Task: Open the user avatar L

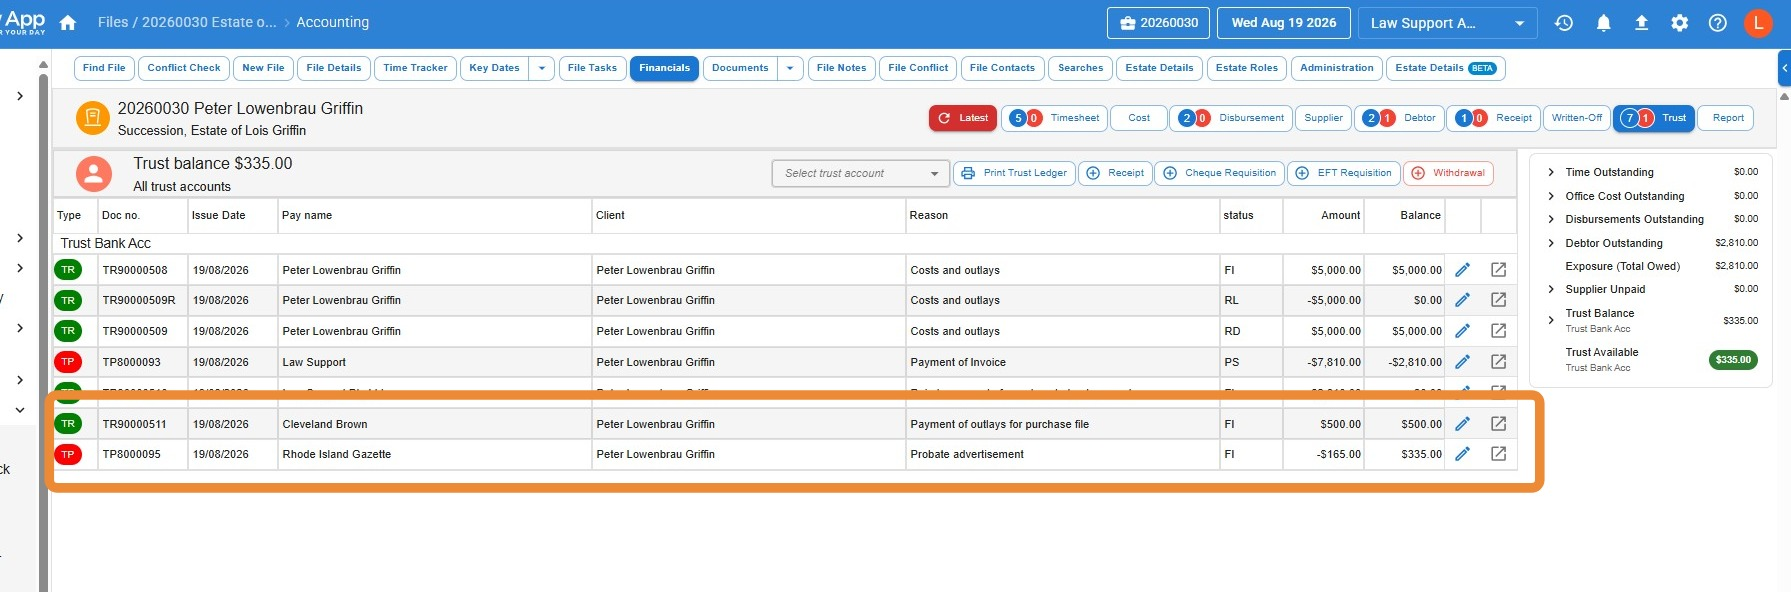Action: pyautogui.click(x=1757, y=23)
